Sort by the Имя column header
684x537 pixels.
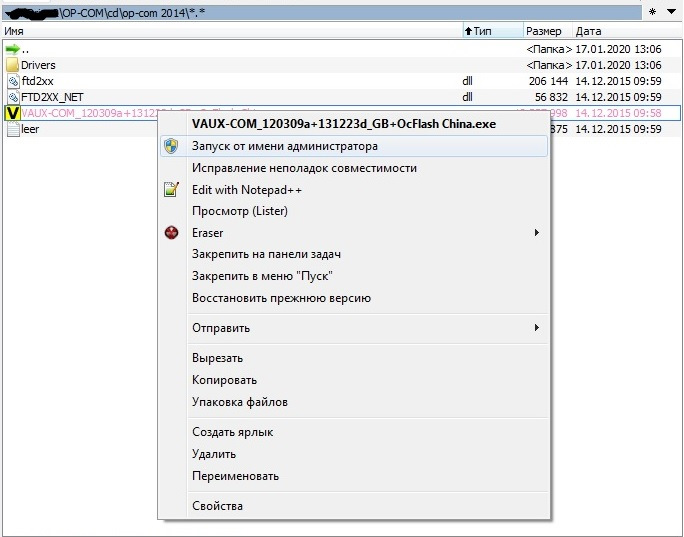(x=232, y=31)
